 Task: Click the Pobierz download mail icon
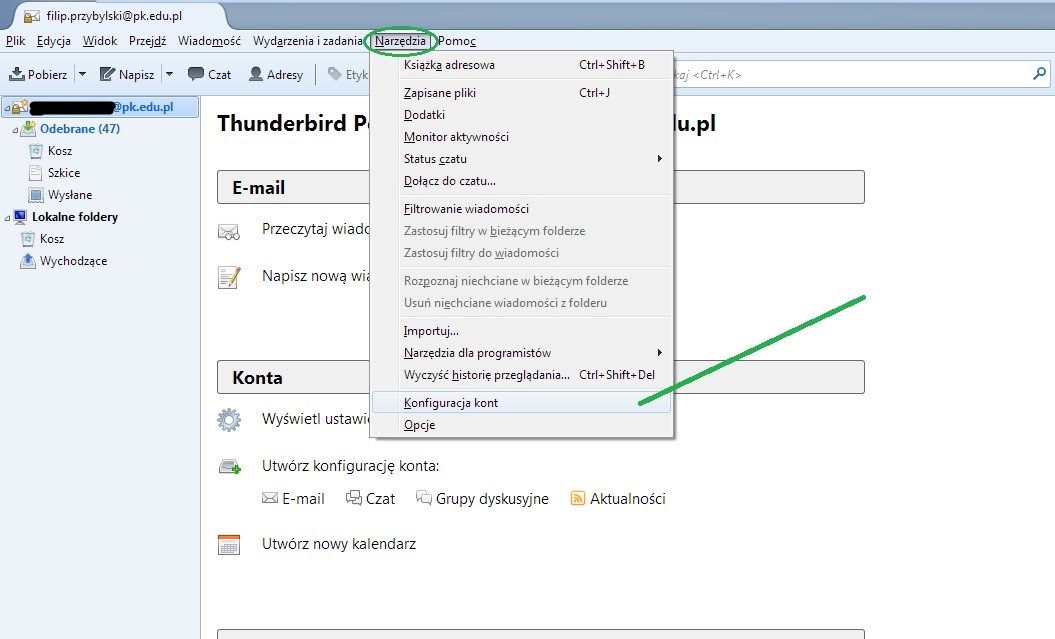(17, 75)
